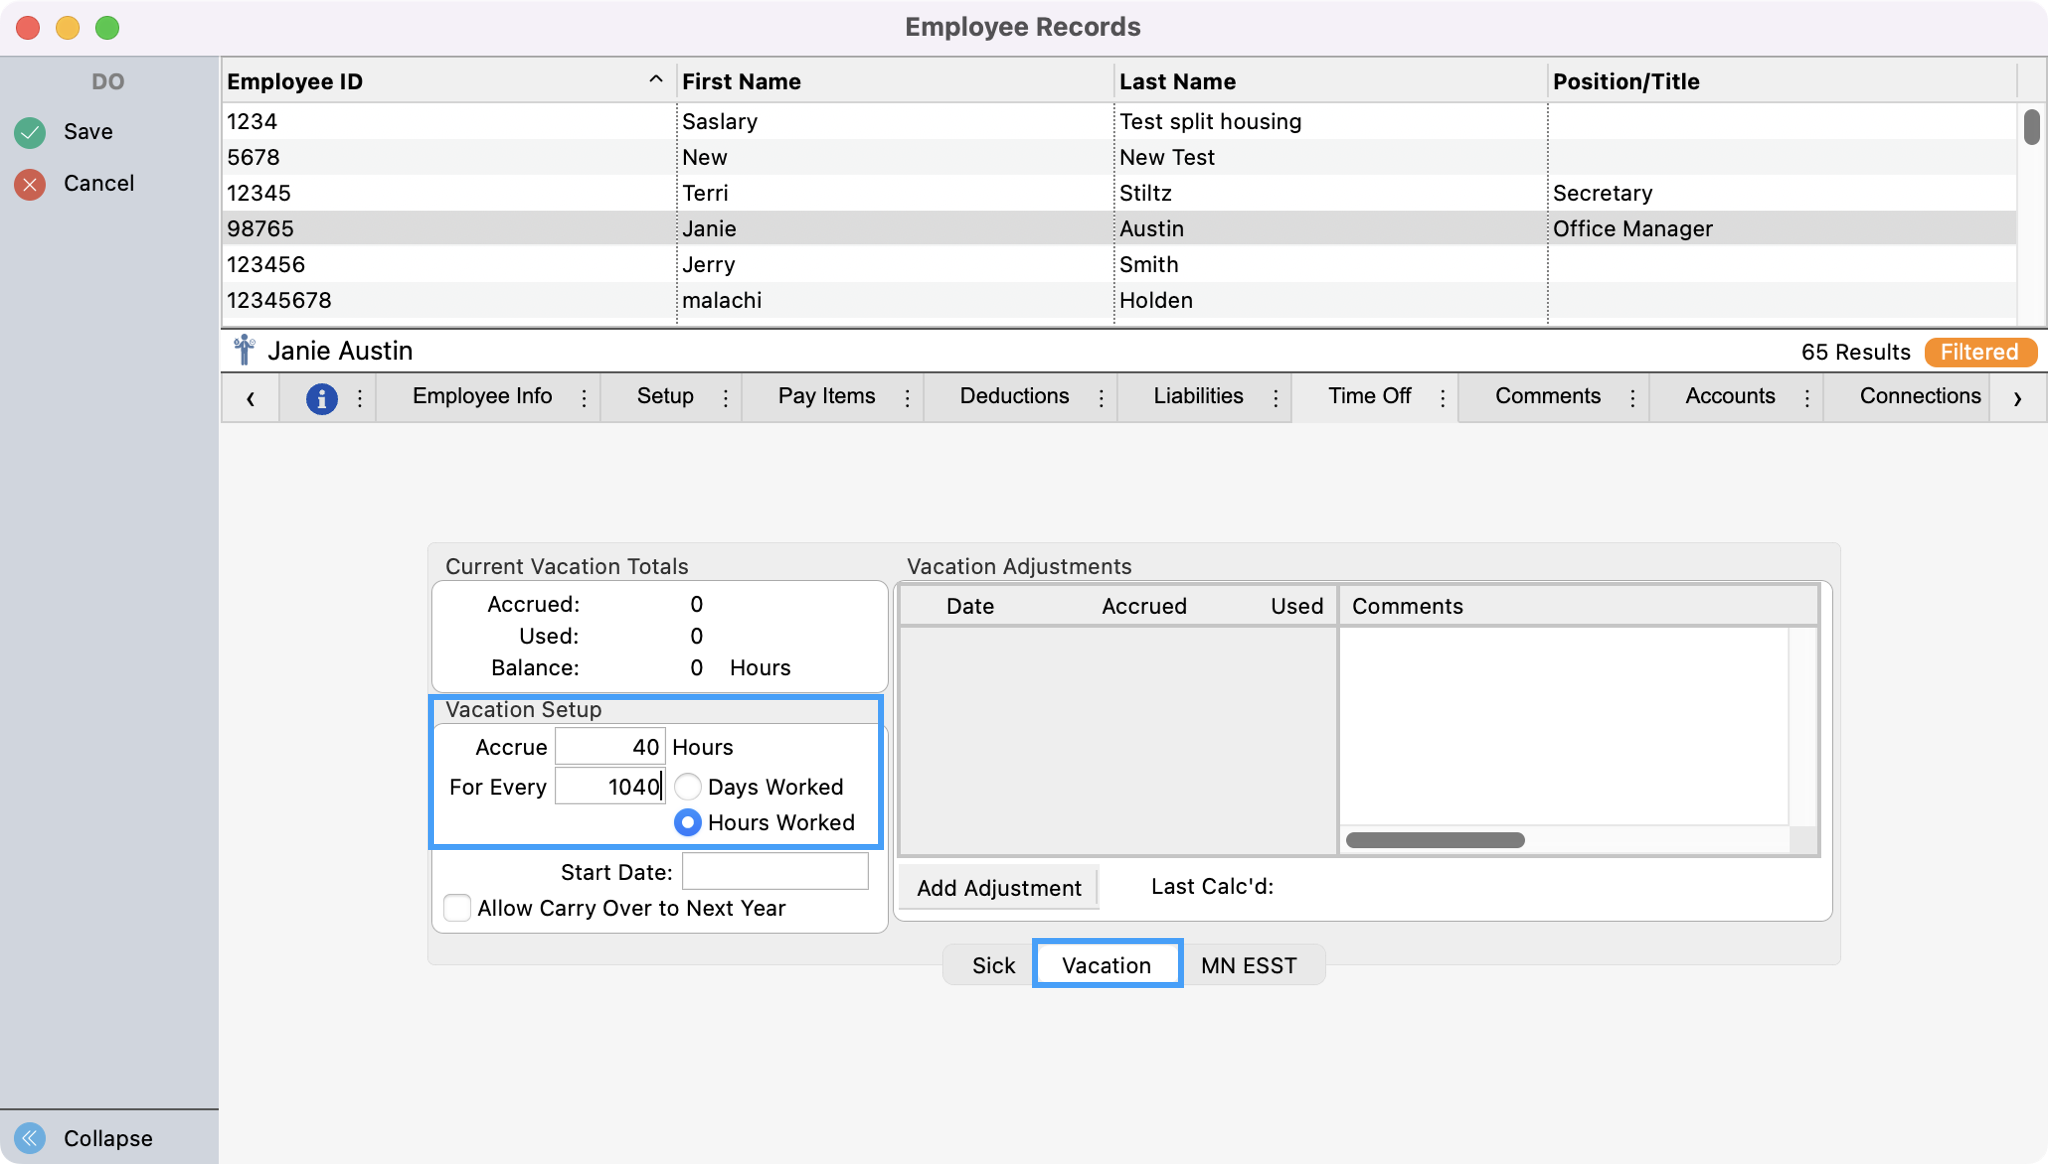Select the Hours Worked radio button
The height and width of the screenshot is (1164, 2048).
point(688,823)
